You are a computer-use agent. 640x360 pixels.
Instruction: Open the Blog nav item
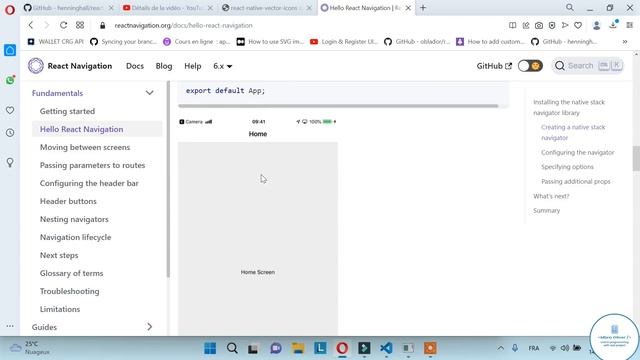(x=164, y=66)
